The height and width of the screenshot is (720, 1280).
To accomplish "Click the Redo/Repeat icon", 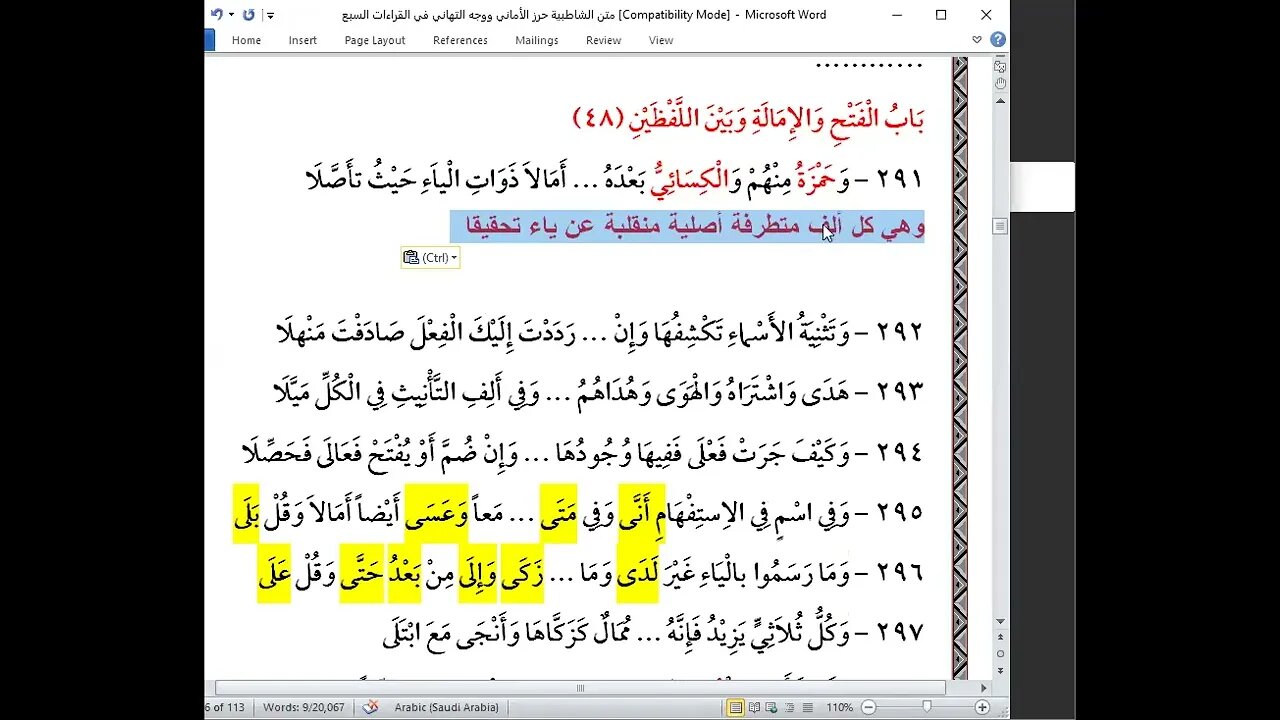I will coord(248,15).
